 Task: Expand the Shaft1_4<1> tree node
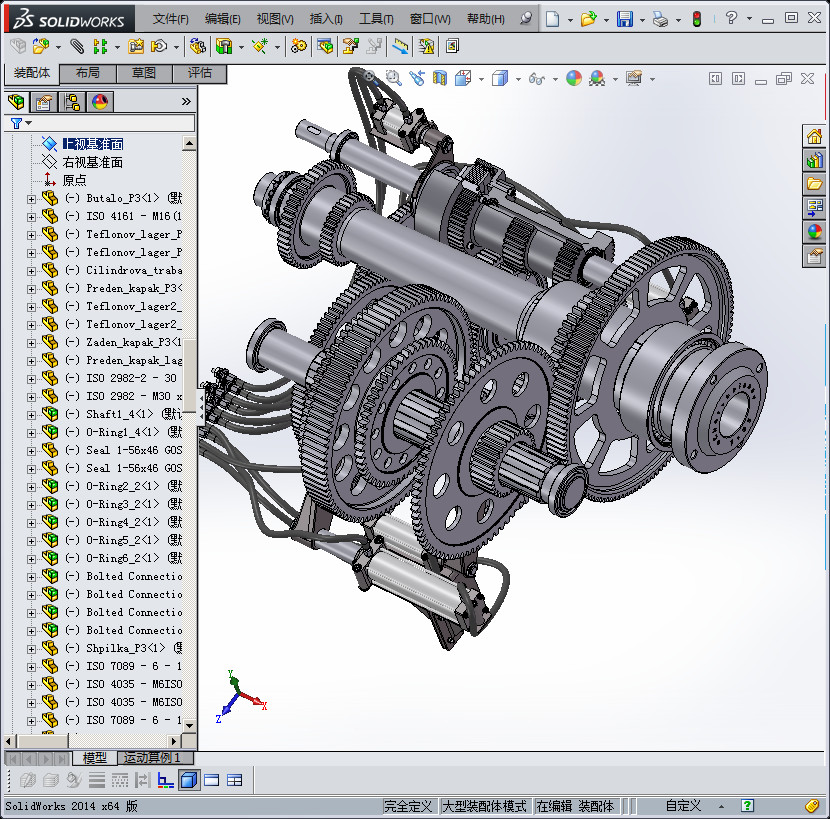[31, 414]
